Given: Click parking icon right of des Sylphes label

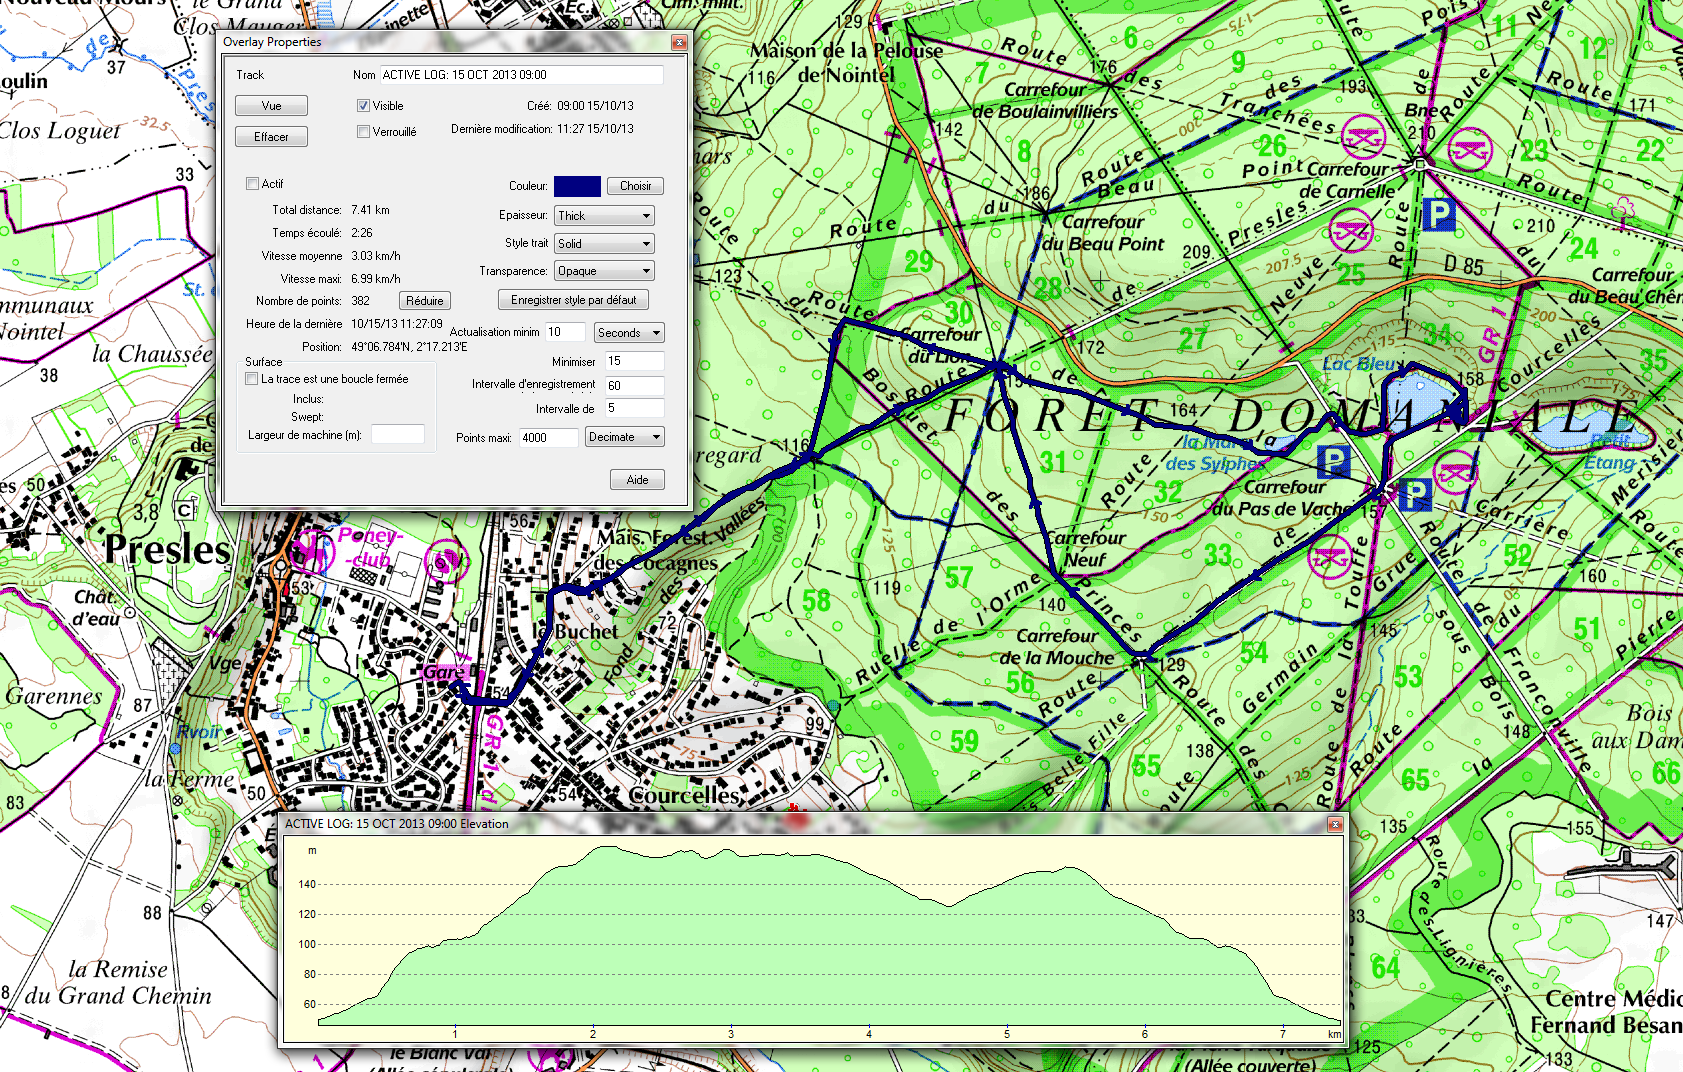Looking at the screenshot, I should [x=1333, y=461].
